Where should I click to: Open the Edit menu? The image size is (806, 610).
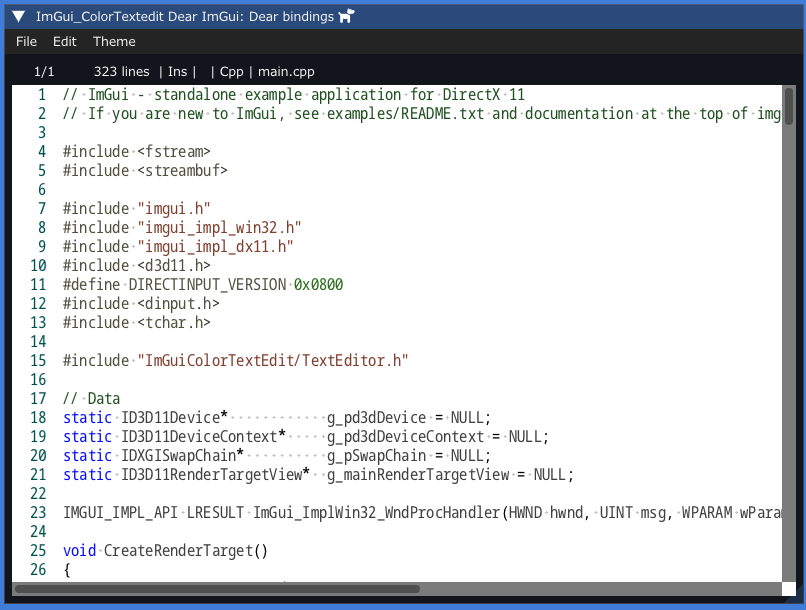tap(65, 42)
